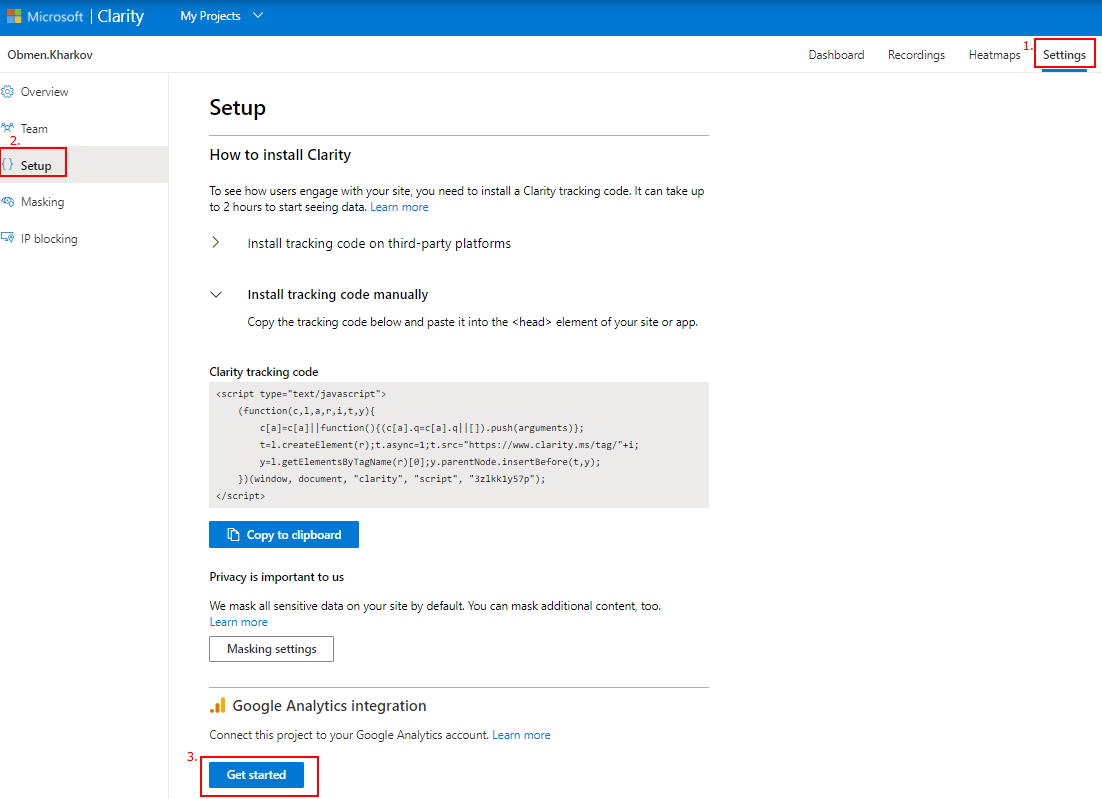Select IP blocking in the sidebar
The image size is (1102, 799).
pyautogui.click(x=84, y=239)
